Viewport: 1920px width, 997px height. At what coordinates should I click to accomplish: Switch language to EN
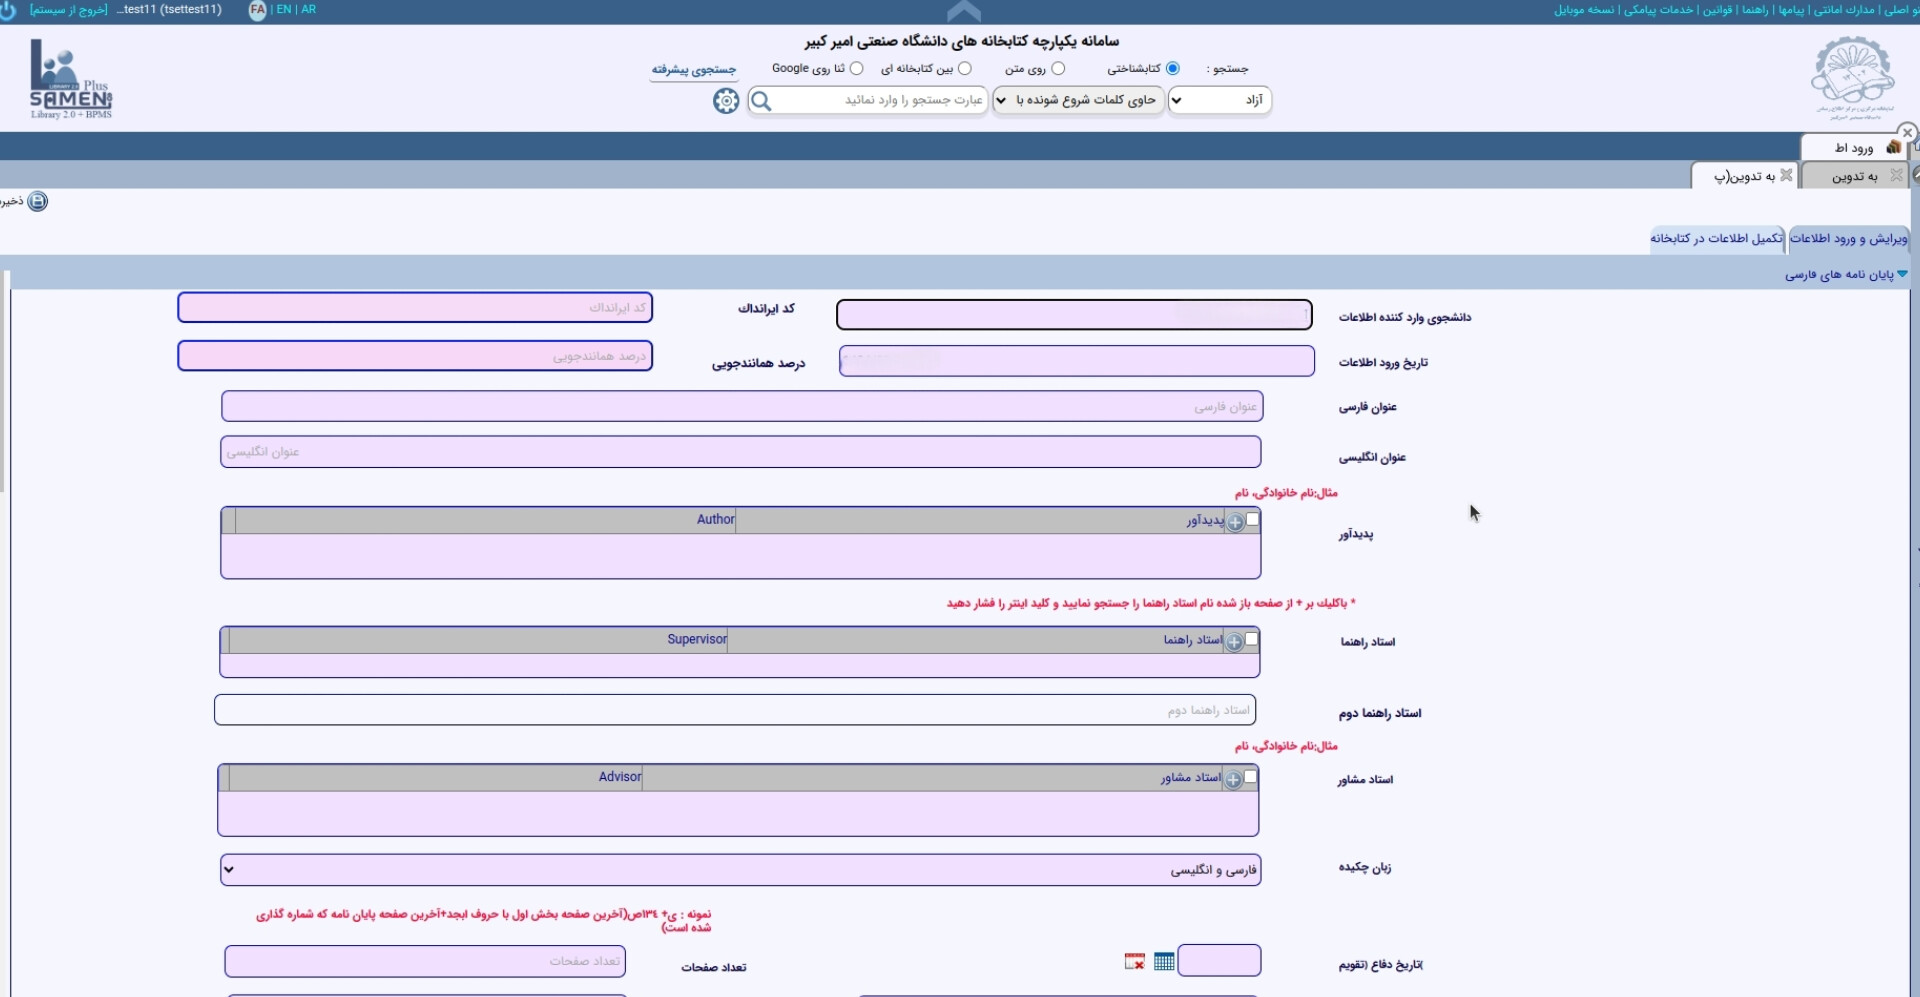284,10
